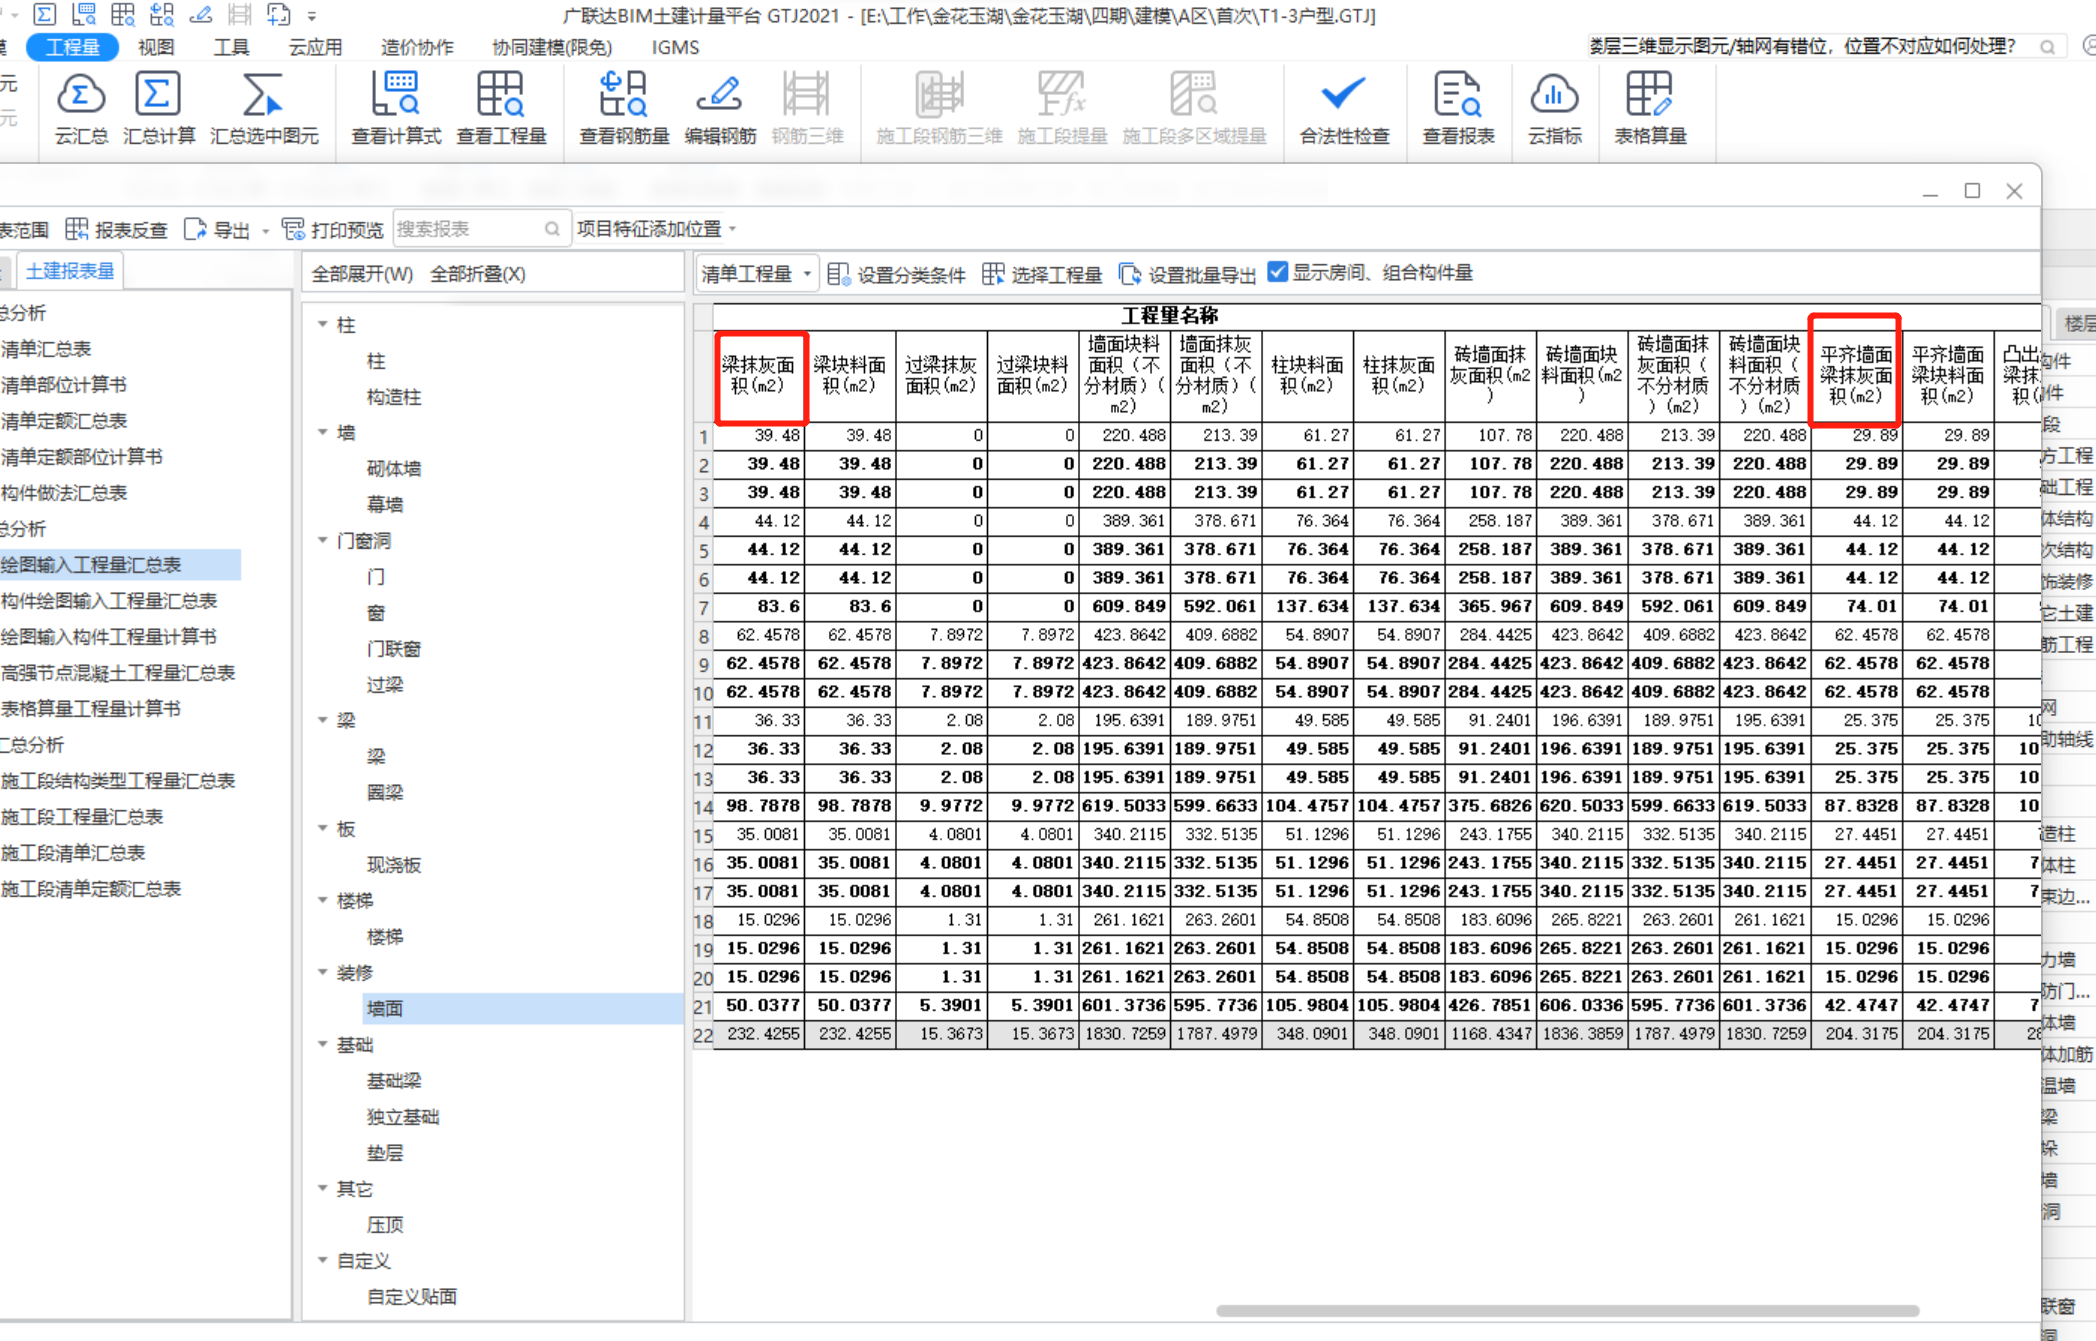Select 构造柱 node in tree
The width and height of the screenshot is (2096, 1341).
click(x=394, y=397)
